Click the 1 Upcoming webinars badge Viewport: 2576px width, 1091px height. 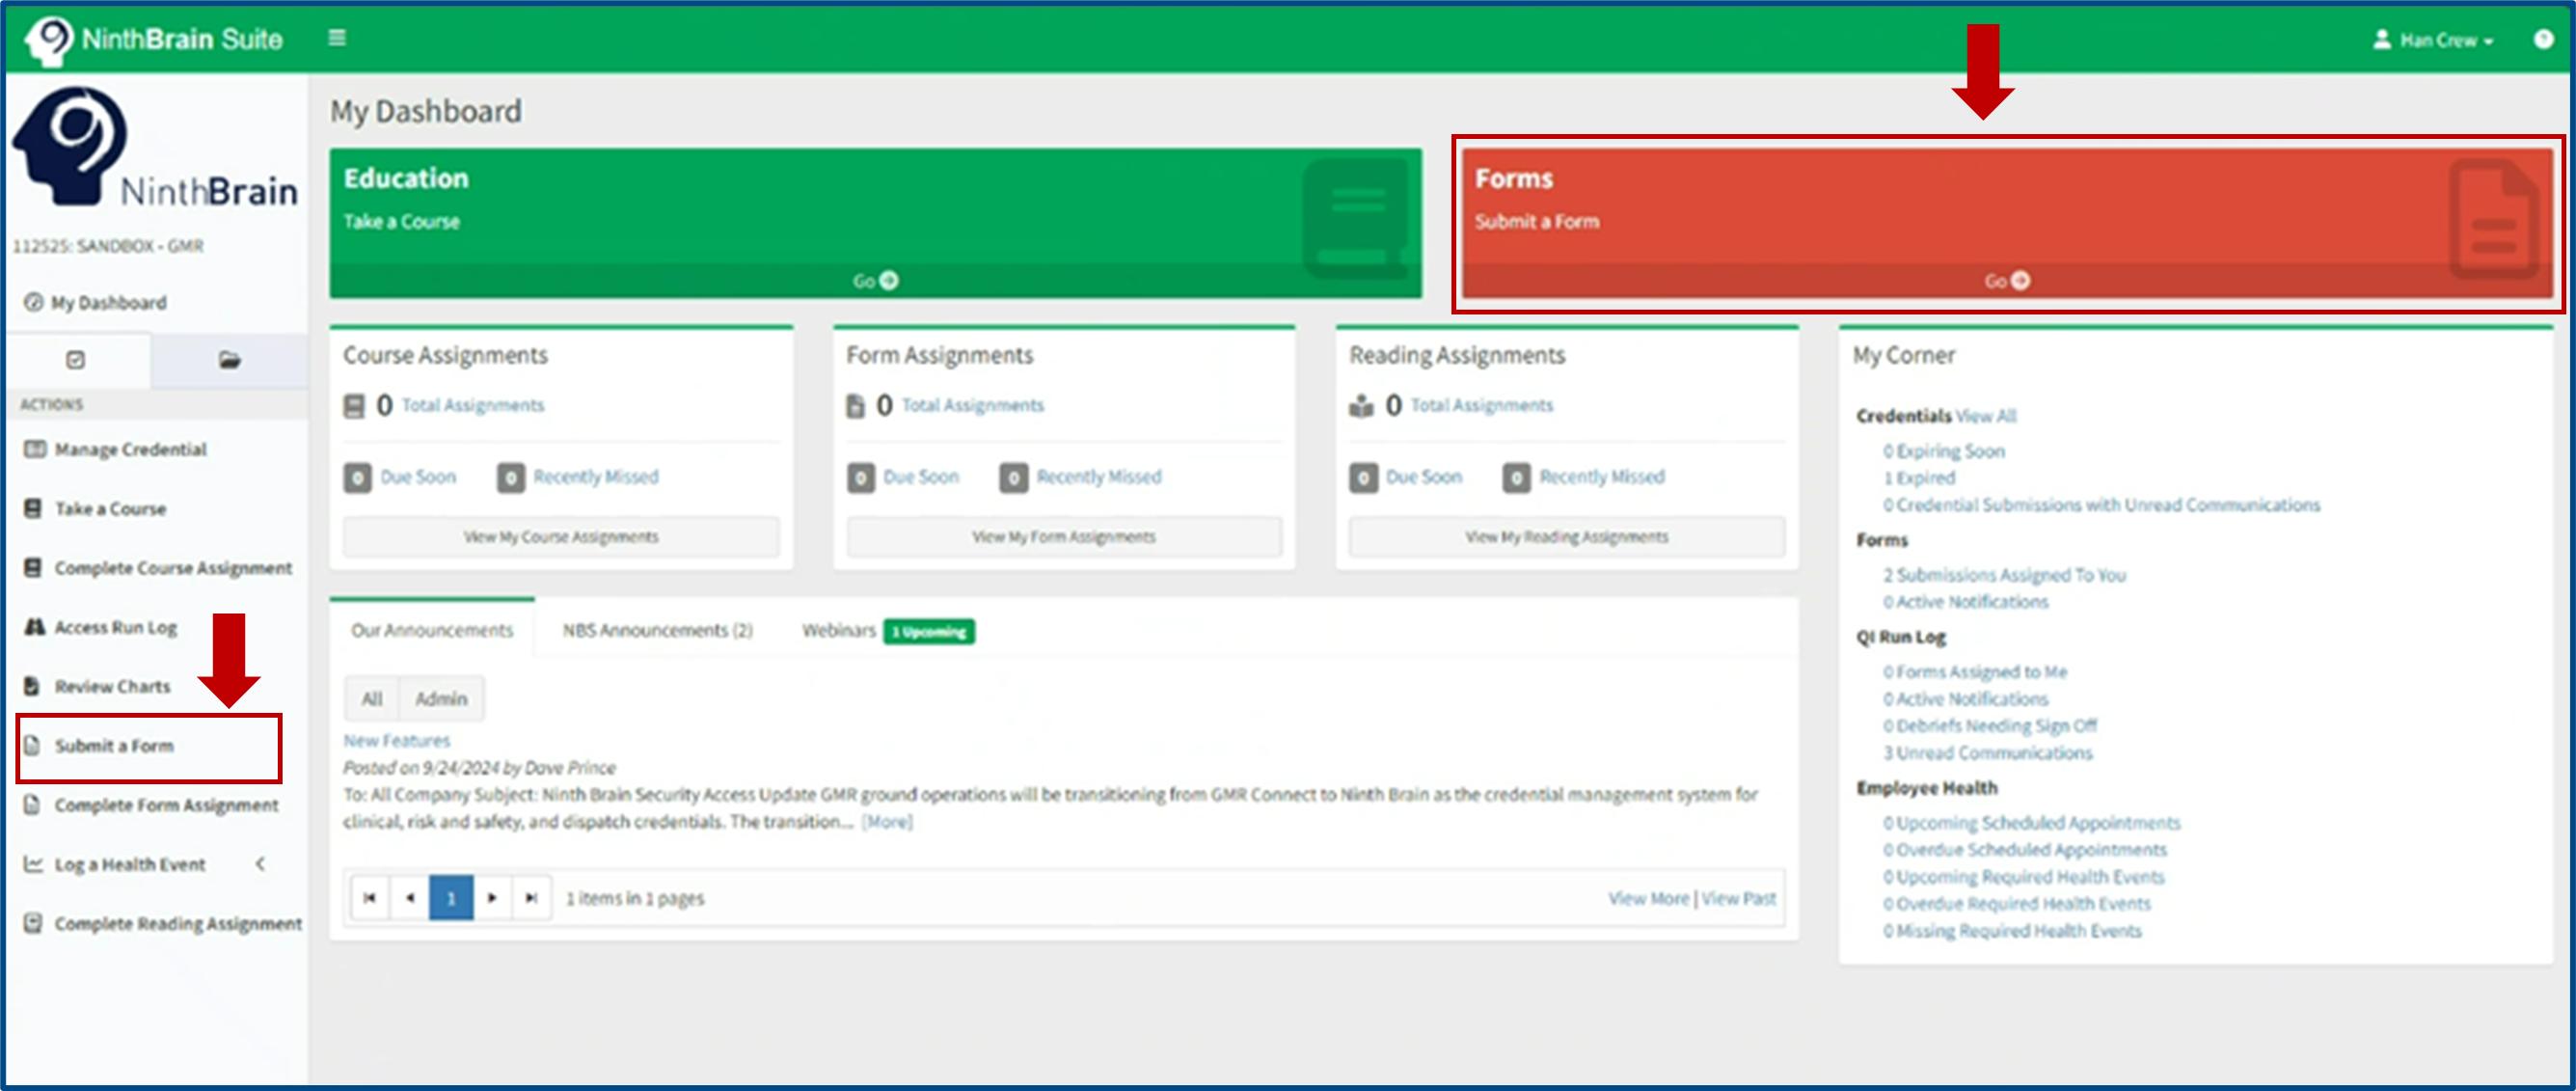pos(929,631)
